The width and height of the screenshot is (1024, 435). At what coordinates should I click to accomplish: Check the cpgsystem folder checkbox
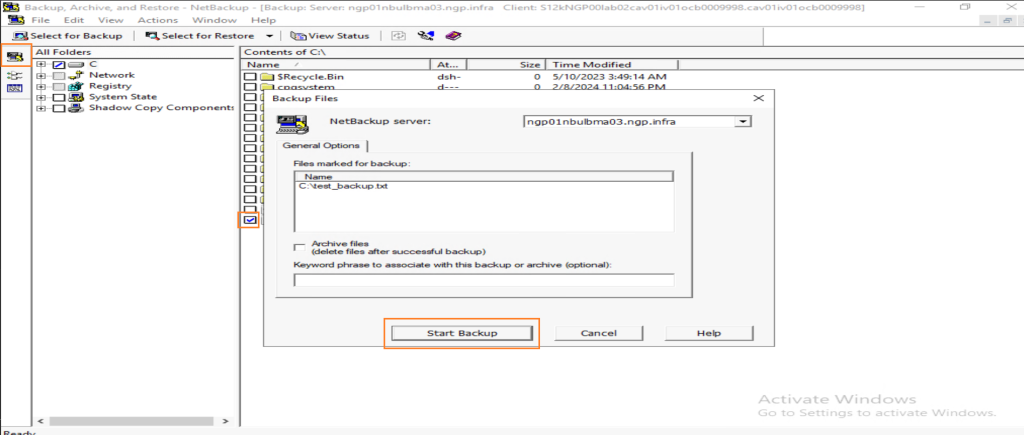(250, 88)
